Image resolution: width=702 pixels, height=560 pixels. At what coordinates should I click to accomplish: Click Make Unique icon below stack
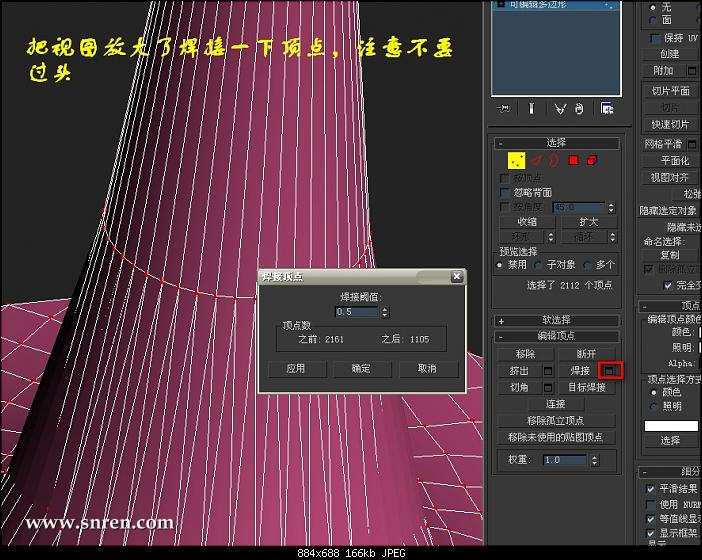[x=560, y=109]
